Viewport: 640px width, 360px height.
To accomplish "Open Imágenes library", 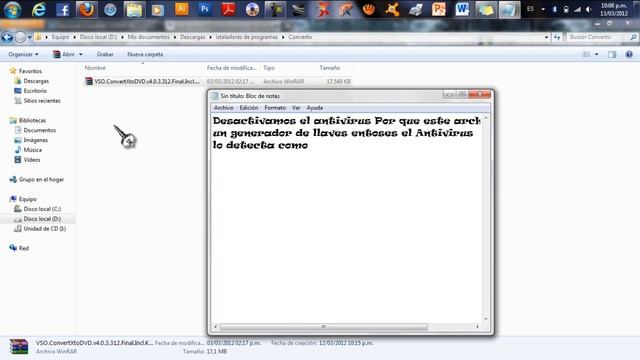I will coord(36,140).
